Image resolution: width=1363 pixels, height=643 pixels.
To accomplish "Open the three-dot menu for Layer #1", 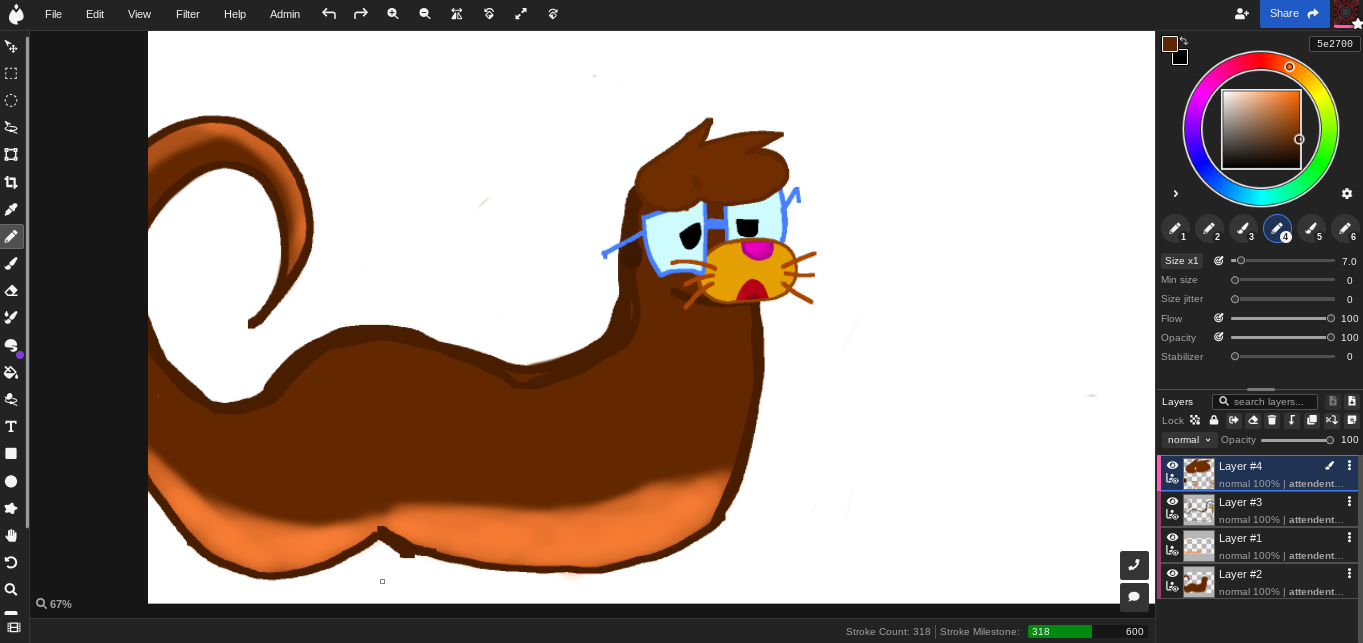I will (1349, 538).
